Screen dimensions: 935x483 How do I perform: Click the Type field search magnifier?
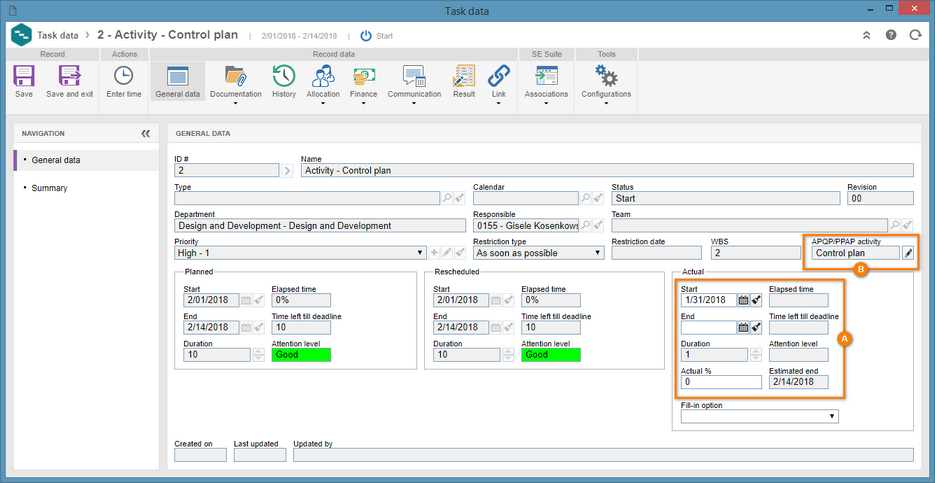(x=447, y=199)
